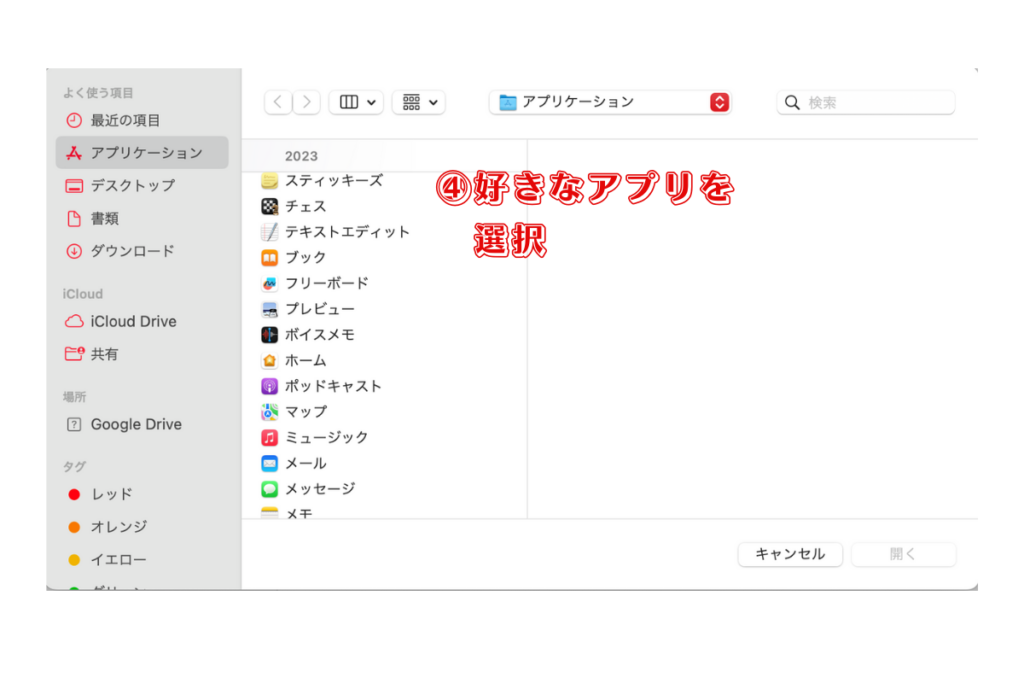1024x683 pixels.
Task: Select the Podcasts app icon
Action: tap(269, 386)
